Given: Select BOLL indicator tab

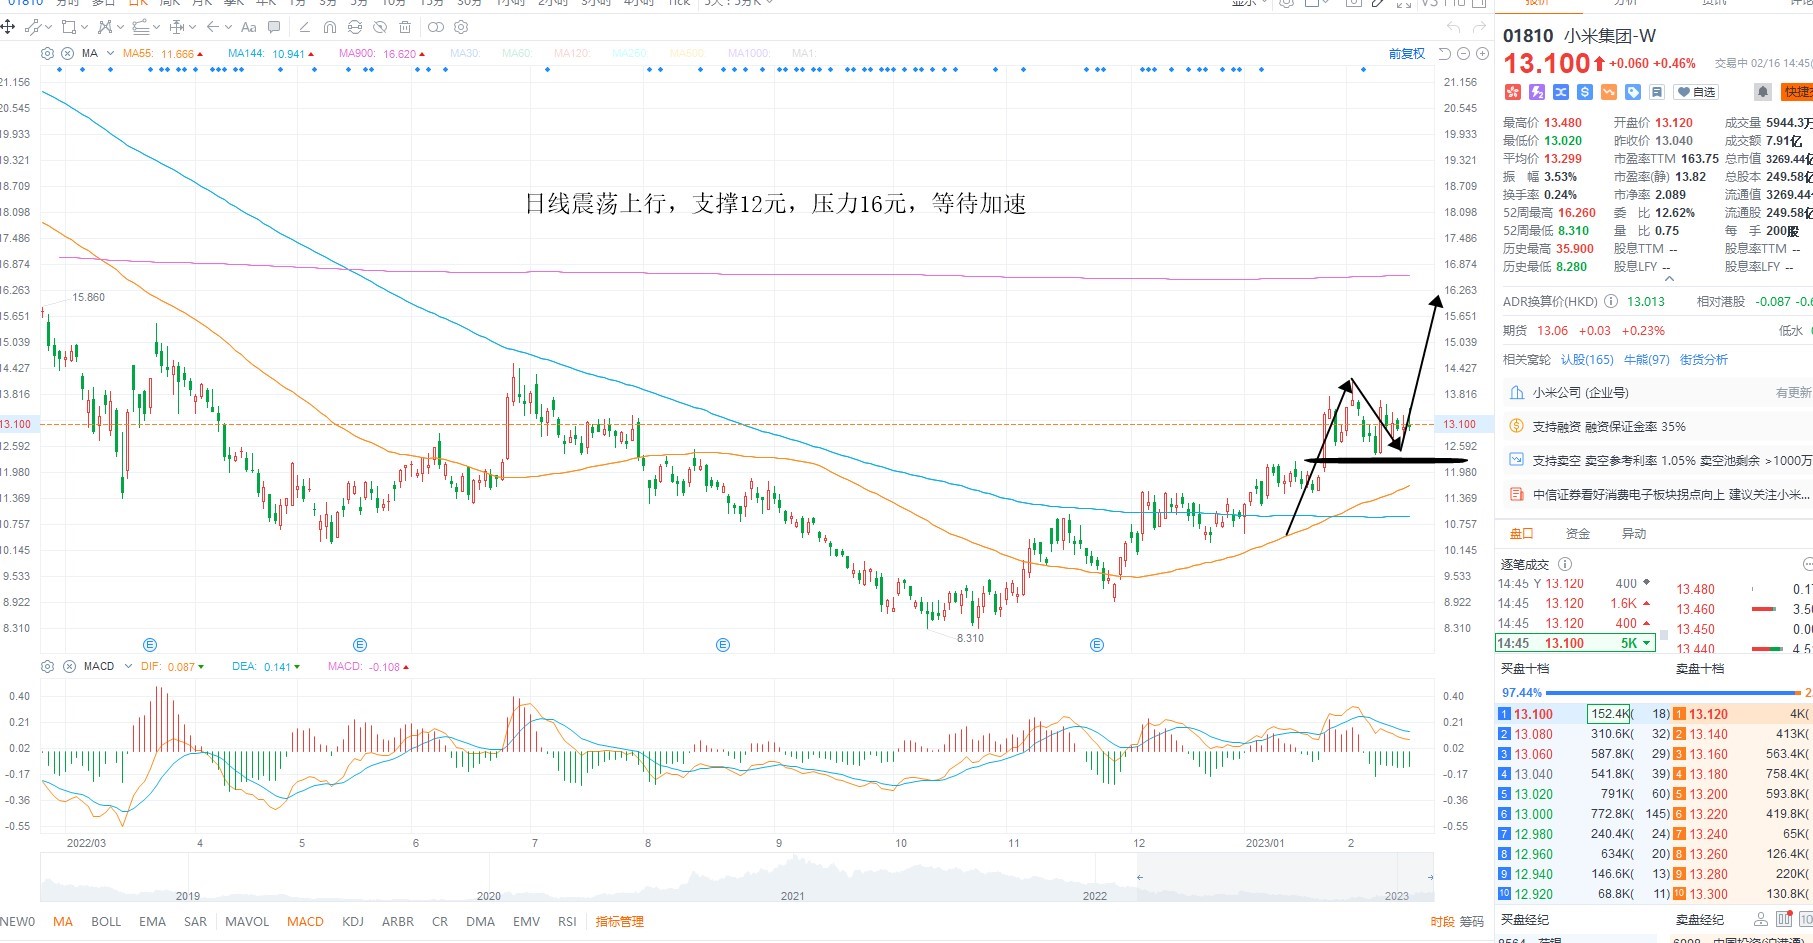Looking at the screenshot, I should tap(106, 922).
